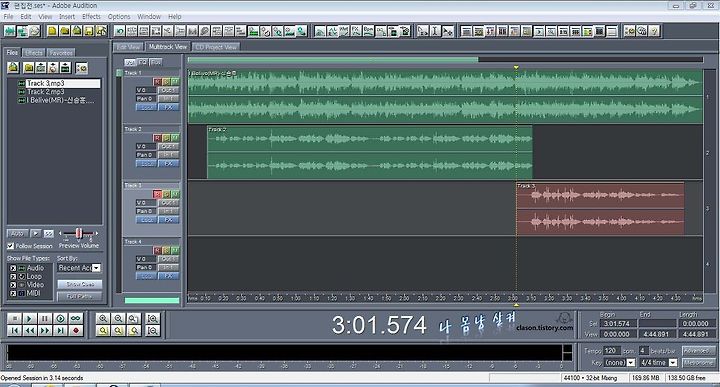Toggle the Audio file type checkbox
This screenshot has height=387, width=720.
point(13,268)
